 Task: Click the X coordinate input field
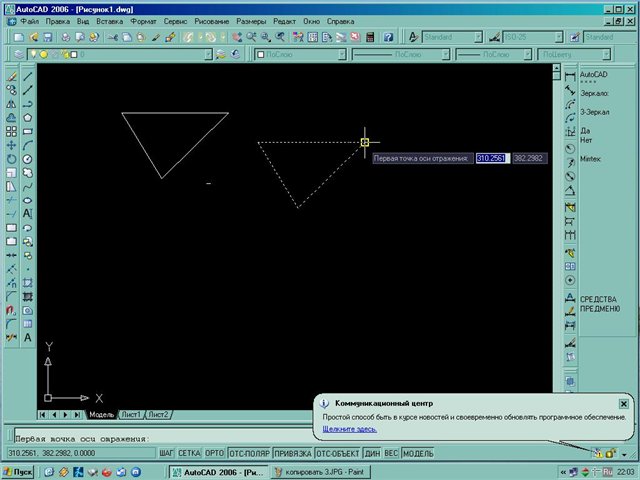pyautogui.click(x=492, y=158)
